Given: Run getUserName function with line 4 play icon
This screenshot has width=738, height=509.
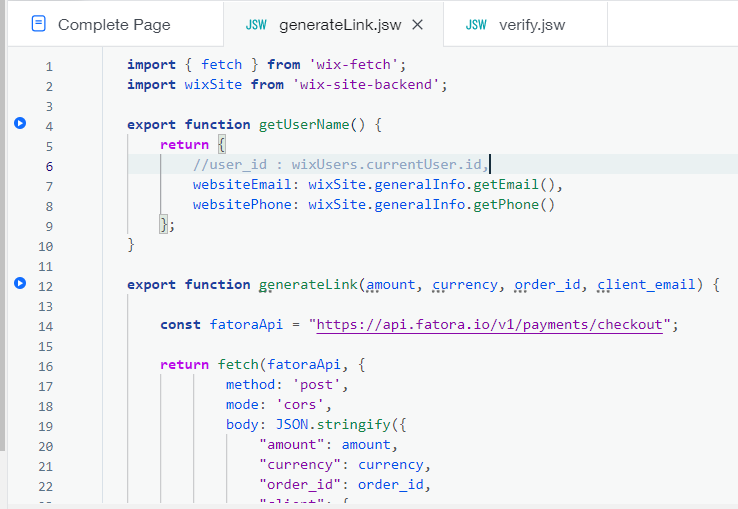Looking at the screenshot, I should 20,123.
